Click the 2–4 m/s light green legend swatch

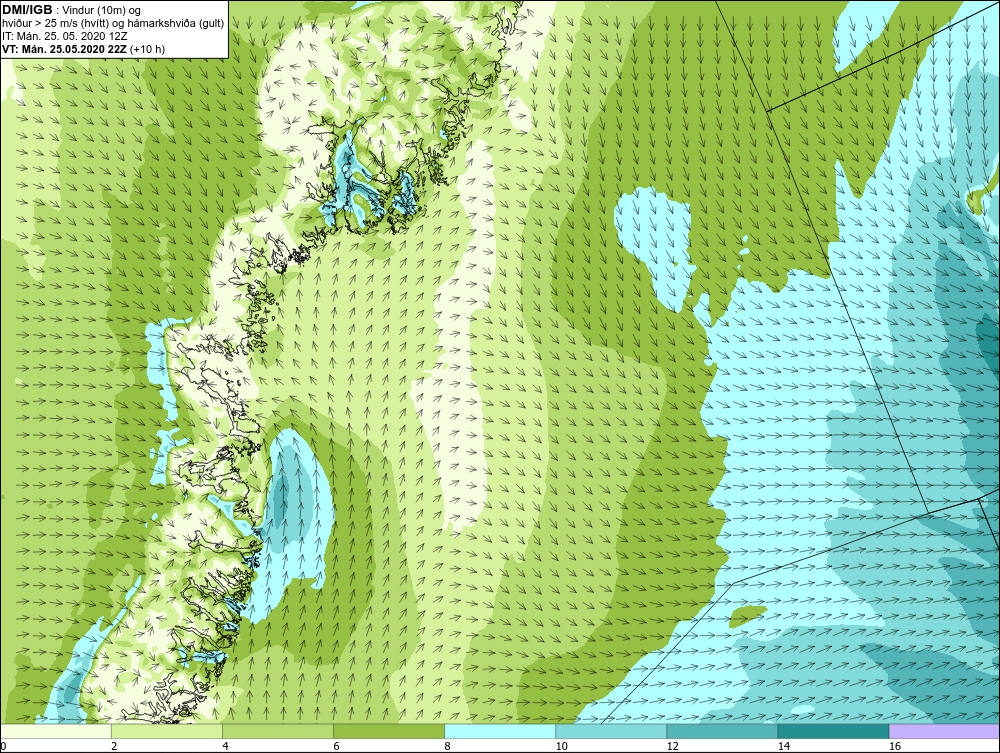point(167,731)
